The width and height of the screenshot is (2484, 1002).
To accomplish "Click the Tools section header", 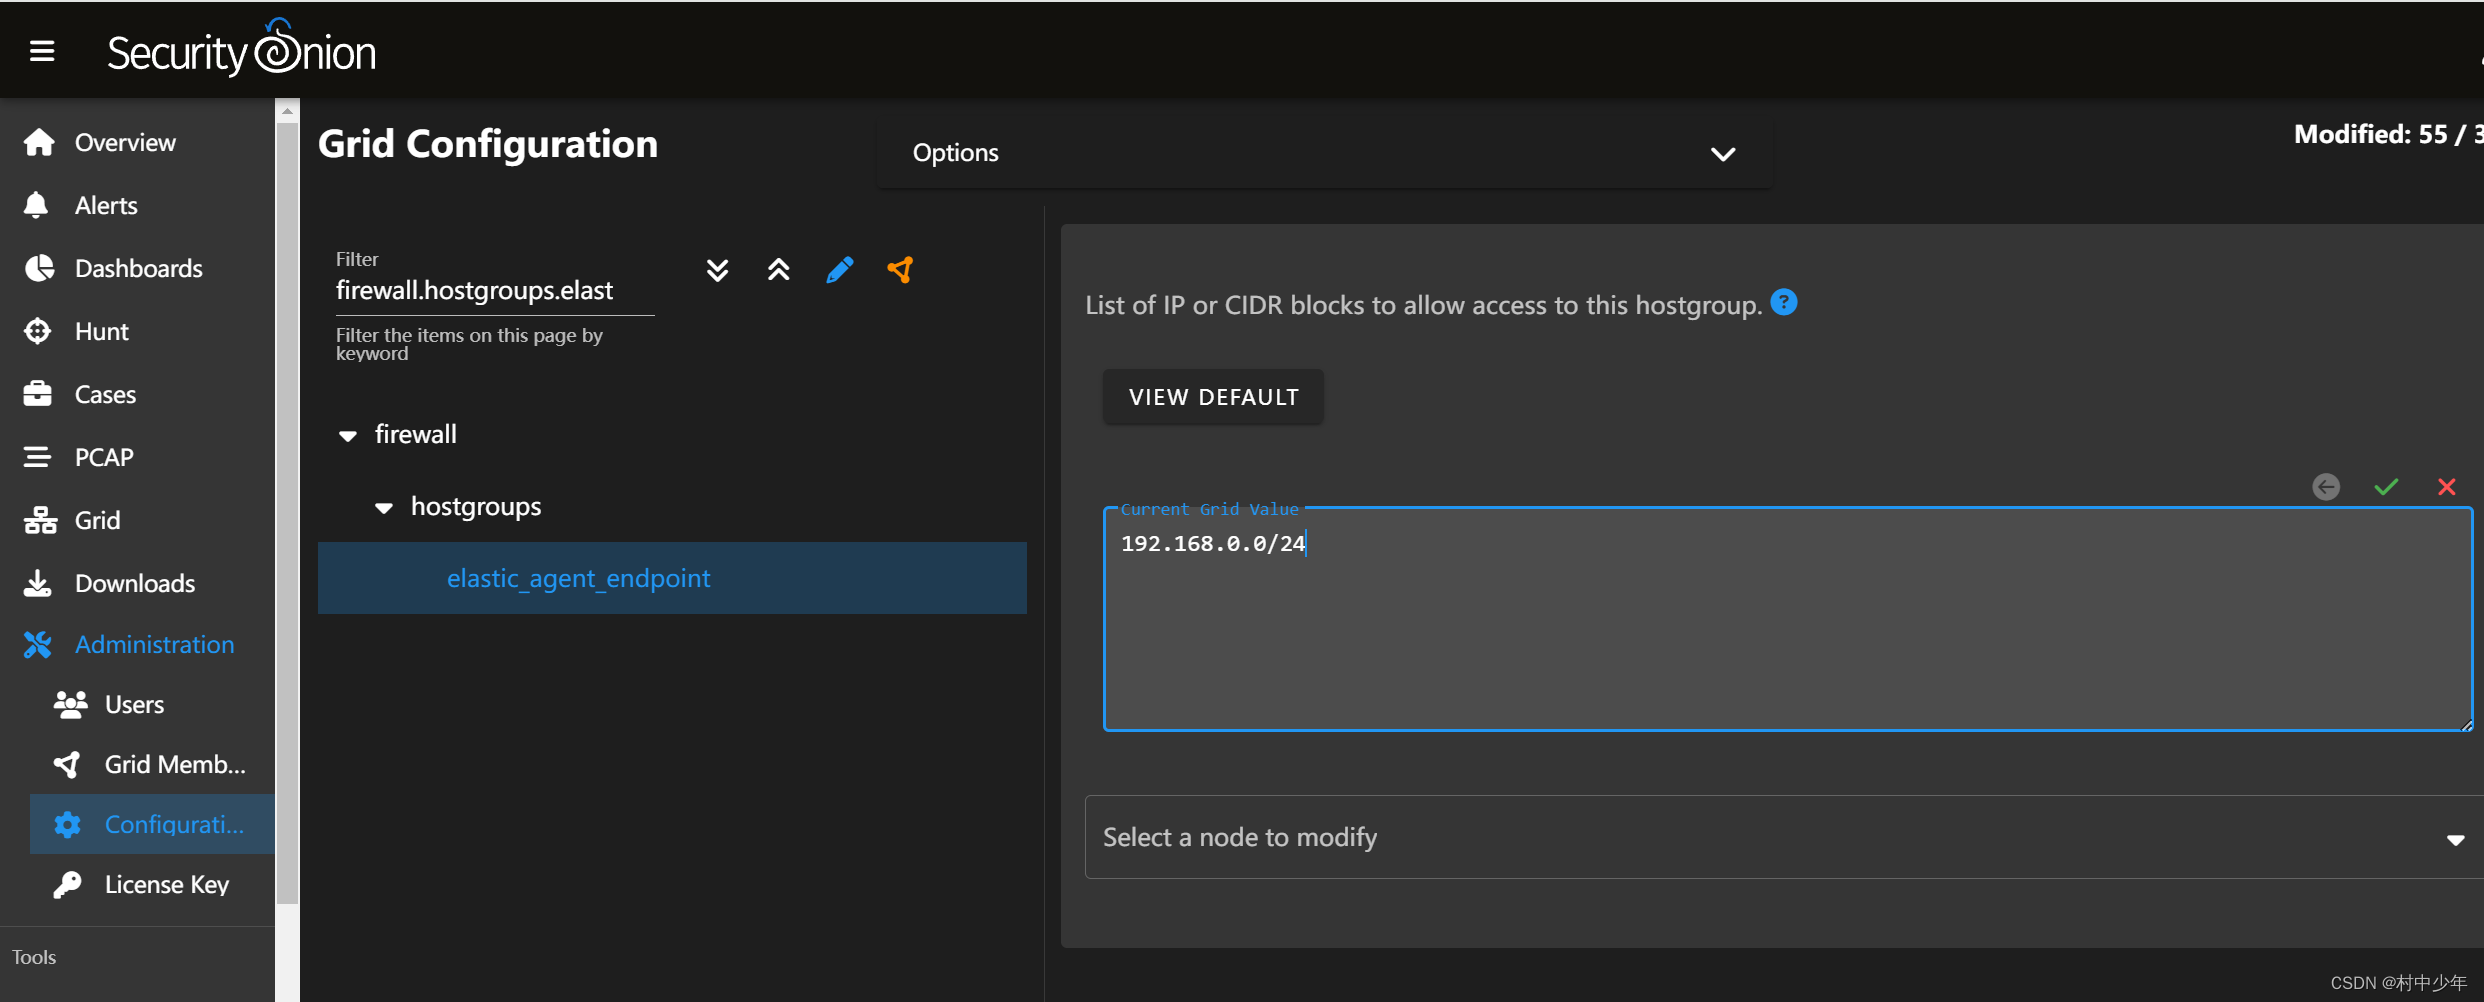I will pyautogui.click(x=34, y=957).
